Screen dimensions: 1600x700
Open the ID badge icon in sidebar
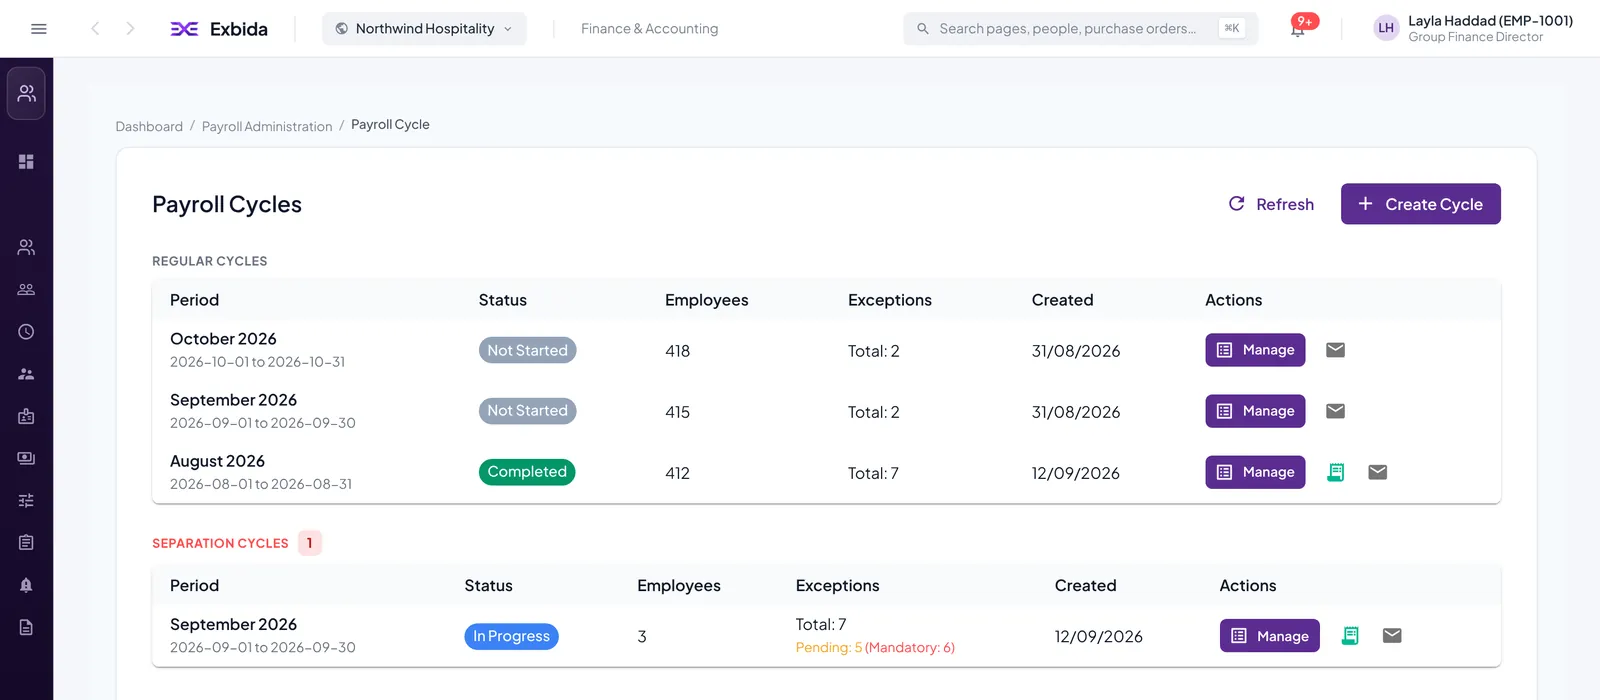26,416
